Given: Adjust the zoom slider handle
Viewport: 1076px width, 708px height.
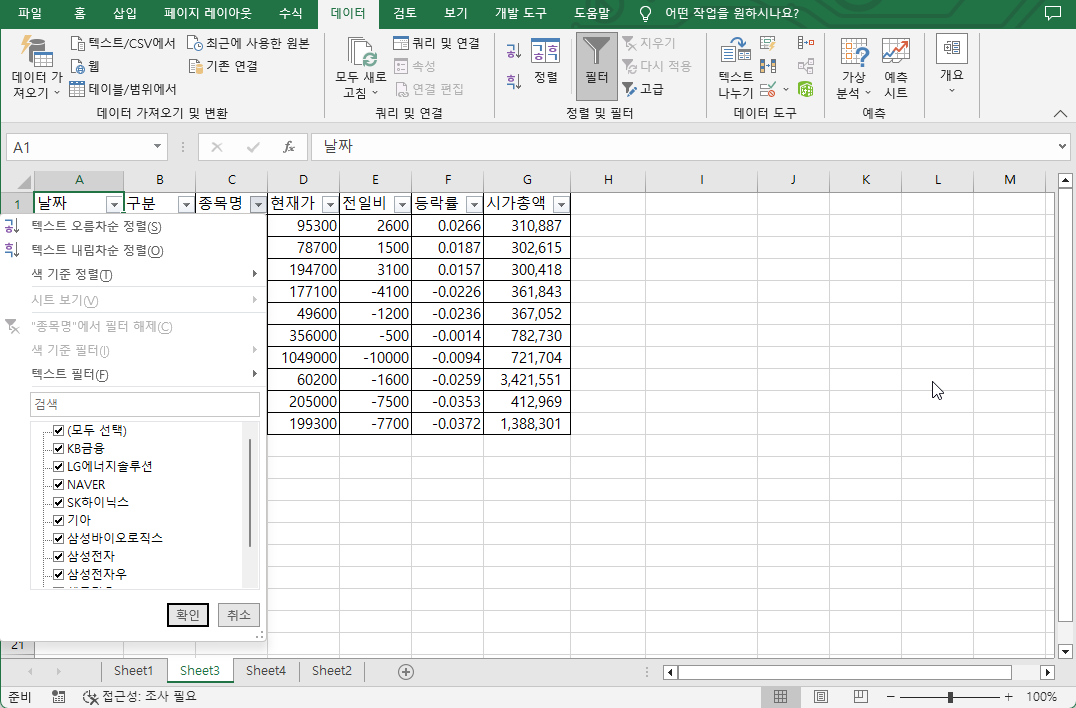Looking at the screenshot, I should point(950,697).
